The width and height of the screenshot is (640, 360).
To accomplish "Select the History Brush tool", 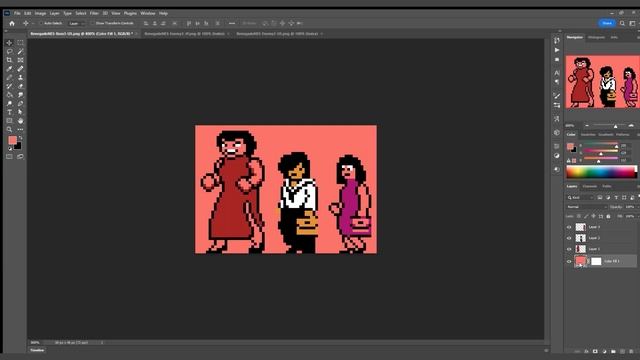I will (x=9, y=86).
